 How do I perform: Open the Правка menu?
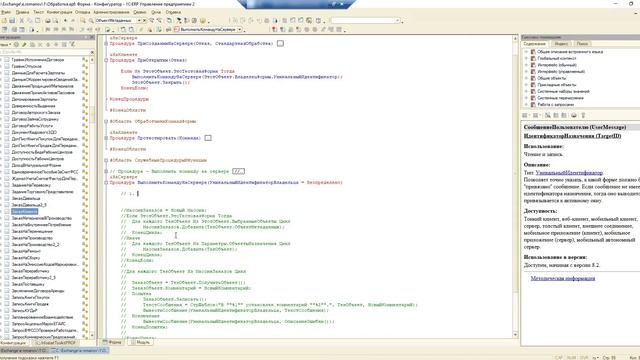22,12
